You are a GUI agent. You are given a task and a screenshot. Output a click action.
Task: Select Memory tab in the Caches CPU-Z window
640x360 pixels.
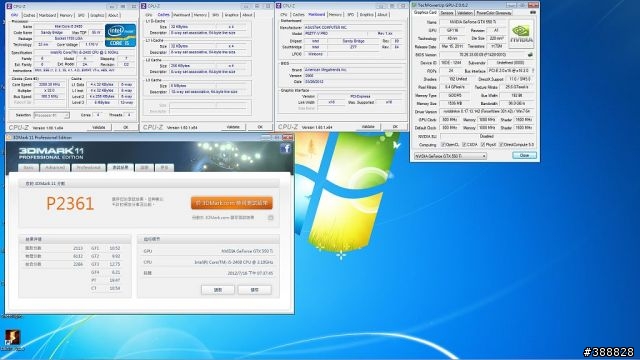click(200, 15)
